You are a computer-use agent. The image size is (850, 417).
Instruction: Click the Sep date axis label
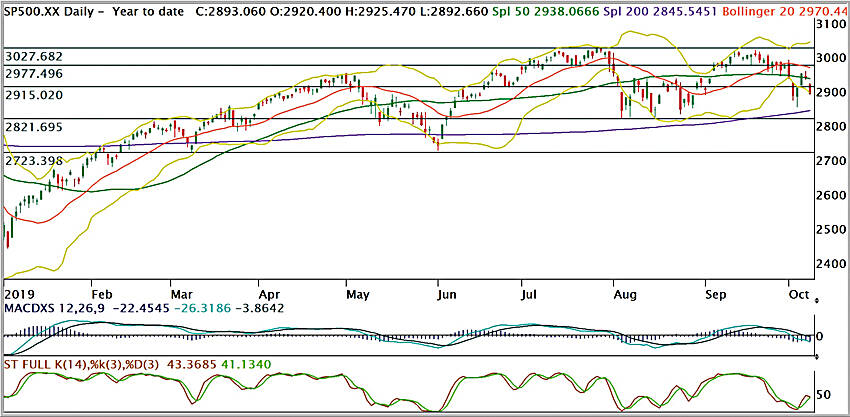coord(716,295)
